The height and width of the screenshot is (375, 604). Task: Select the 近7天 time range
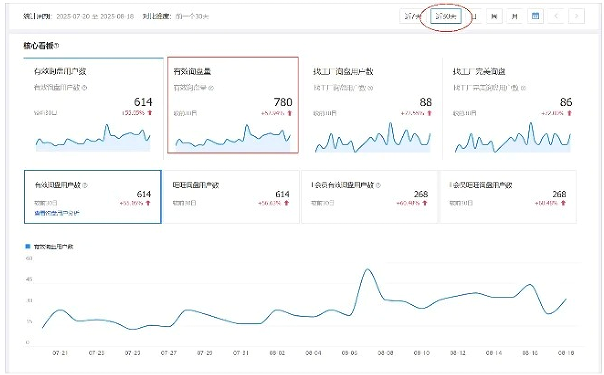(412, 16)
